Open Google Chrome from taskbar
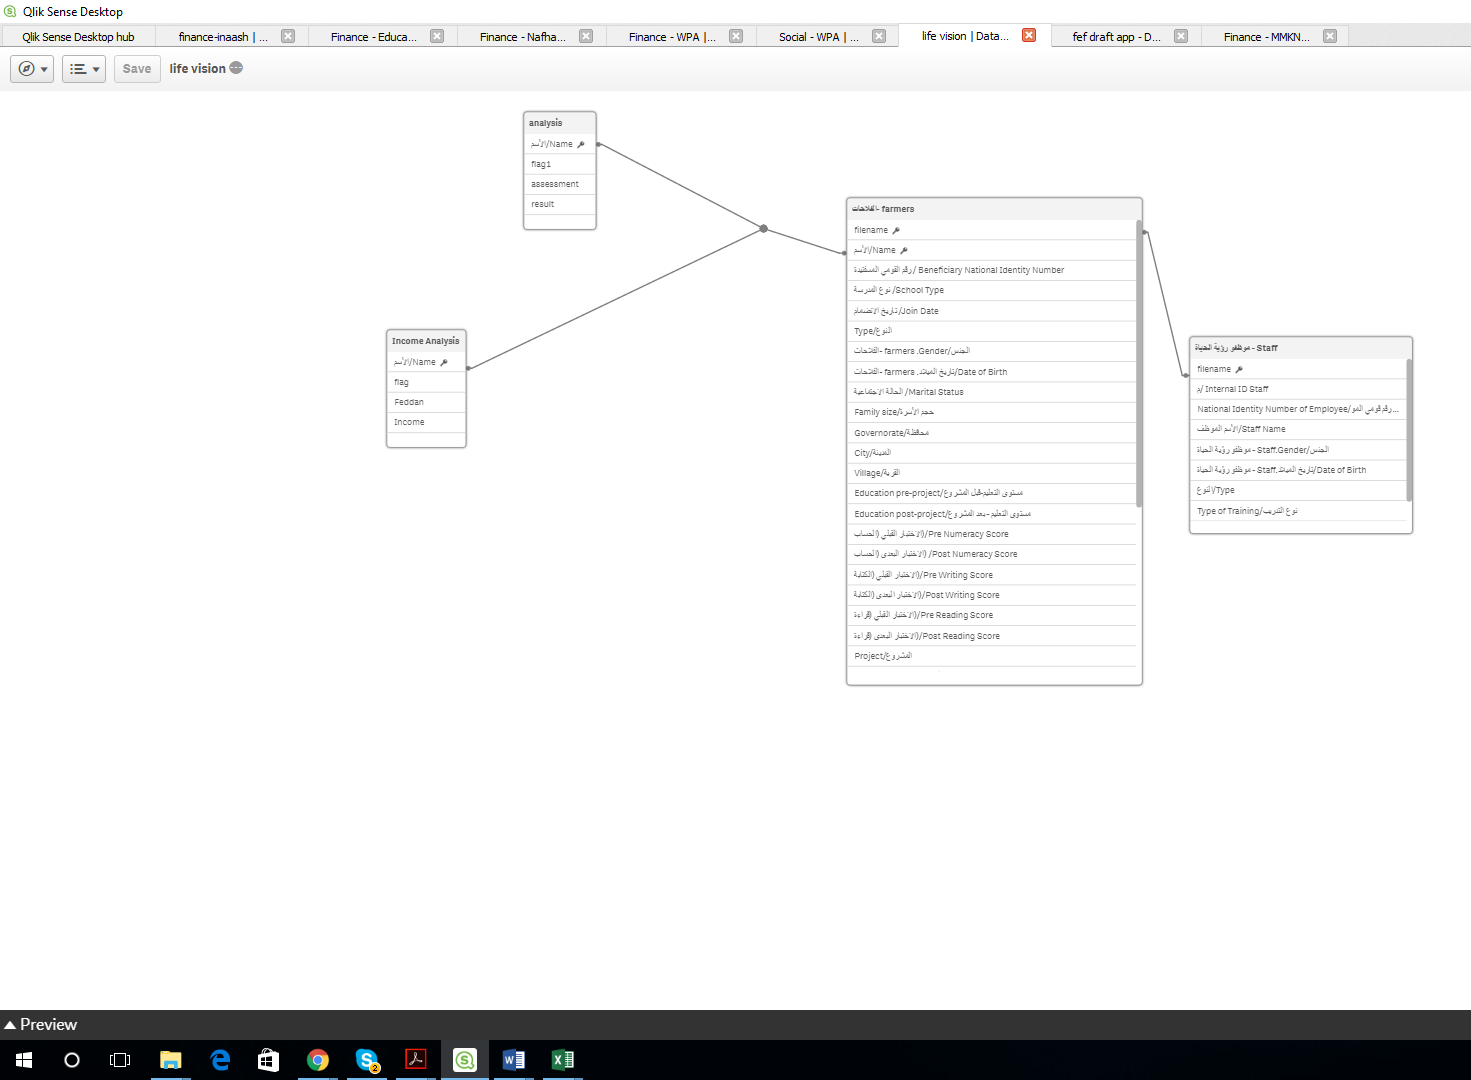The image size is (1471, 1080). [318, 1060]
